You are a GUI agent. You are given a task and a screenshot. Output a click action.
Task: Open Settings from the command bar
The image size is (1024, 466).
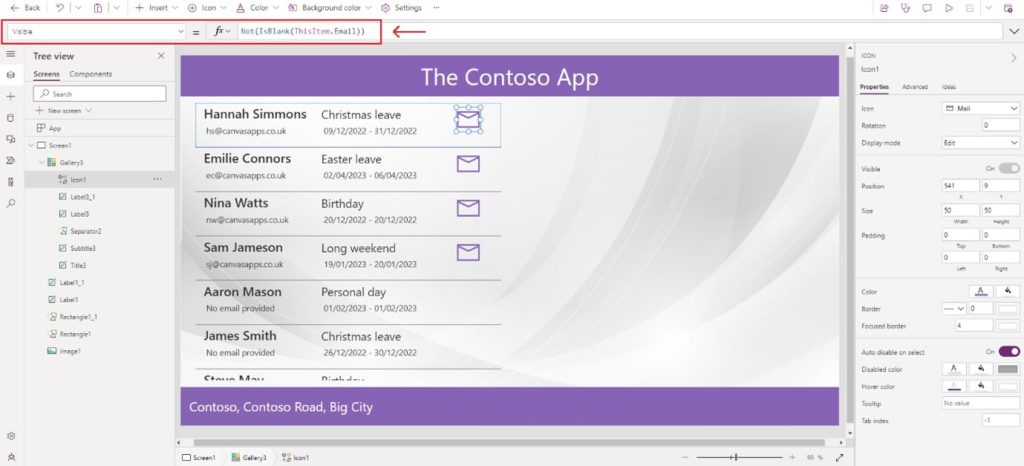point(401,8)
